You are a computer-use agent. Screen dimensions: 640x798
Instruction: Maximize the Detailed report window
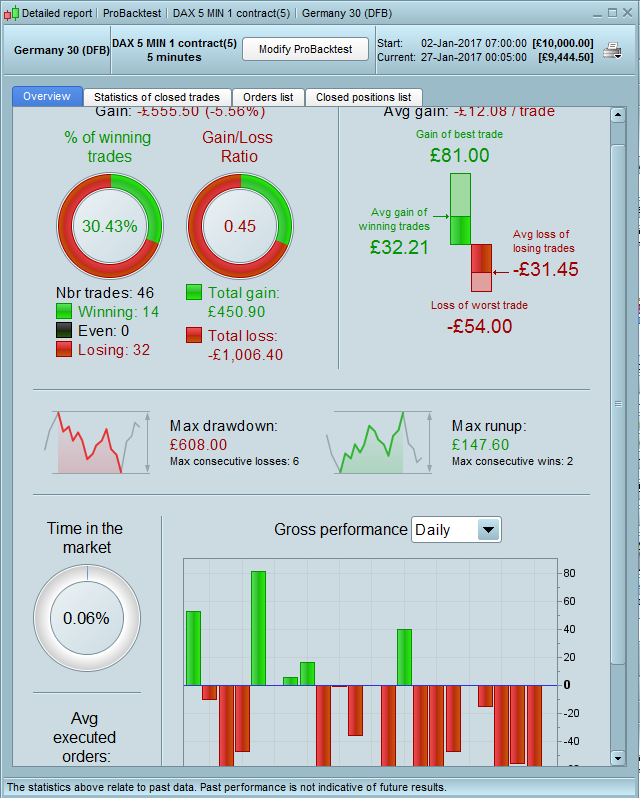(x=613, y=13)
